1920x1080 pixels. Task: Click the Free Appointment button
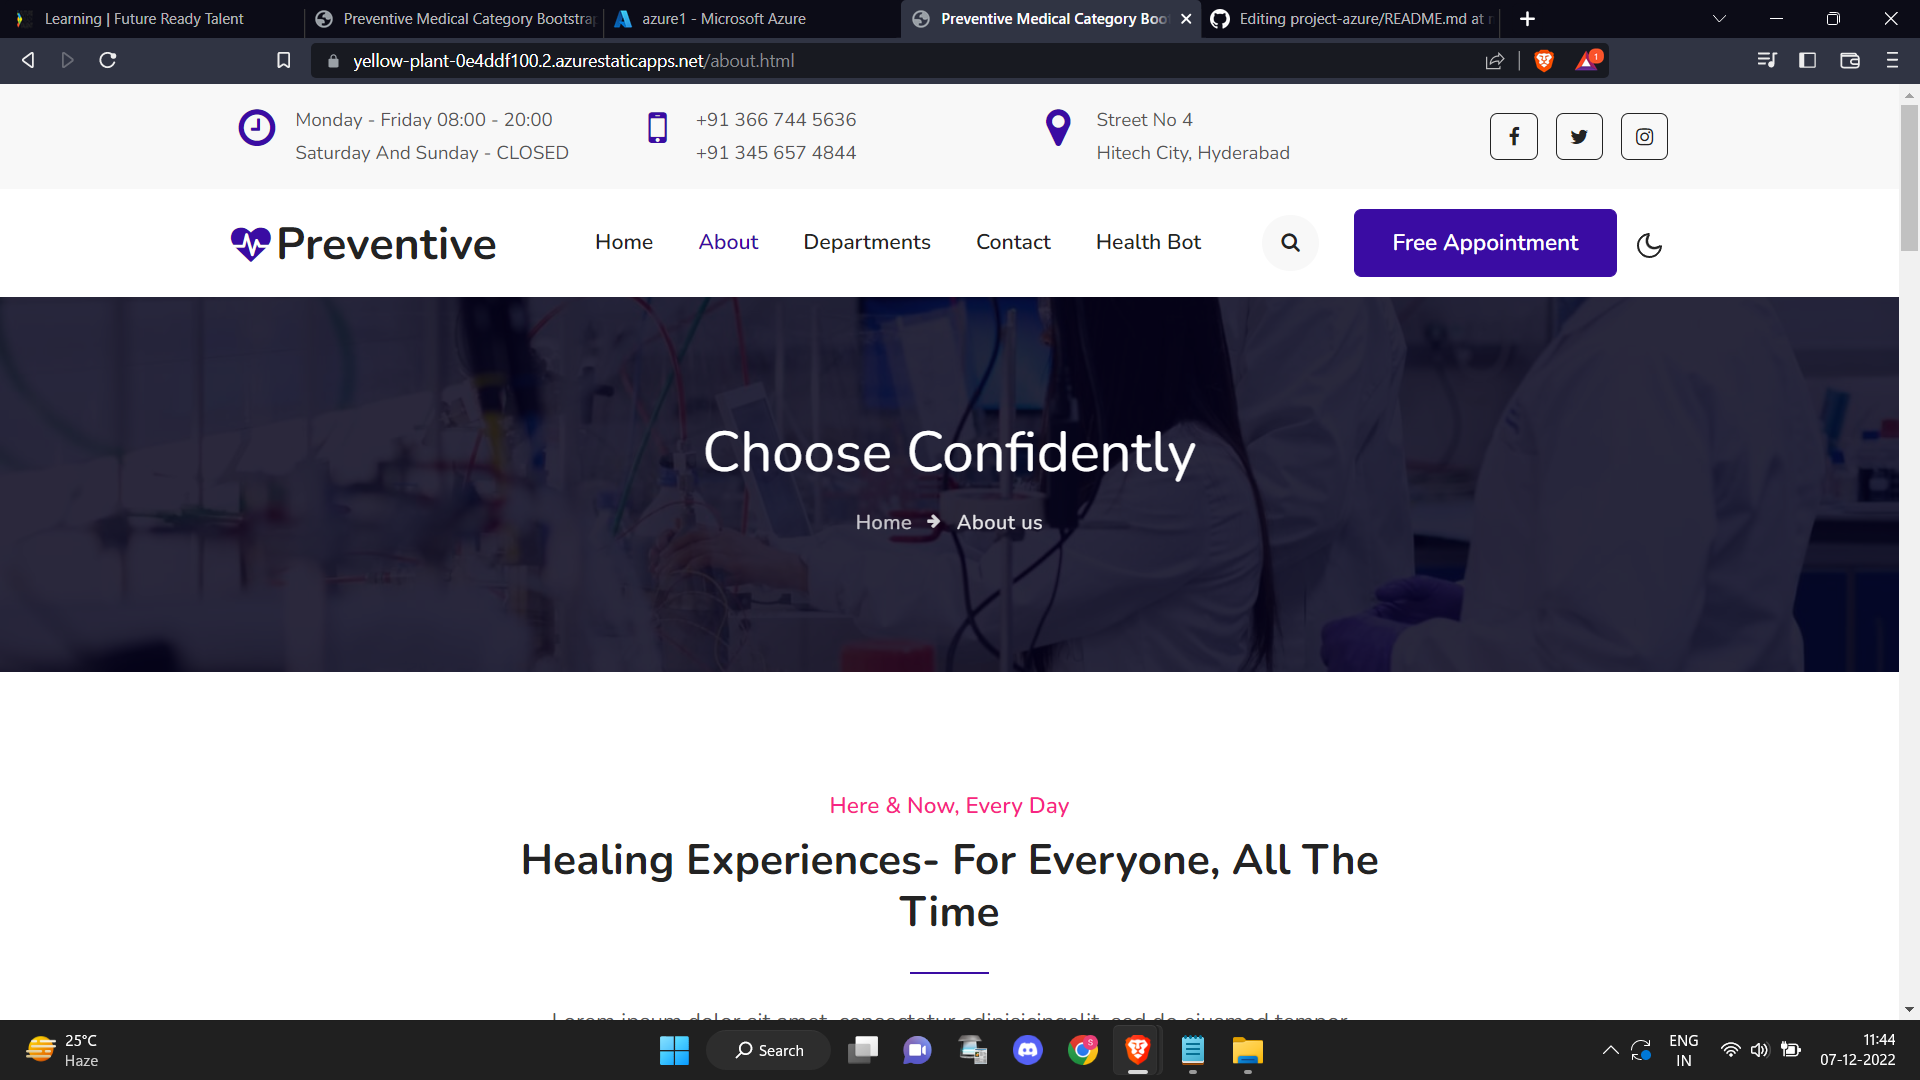coord(1484,243)
